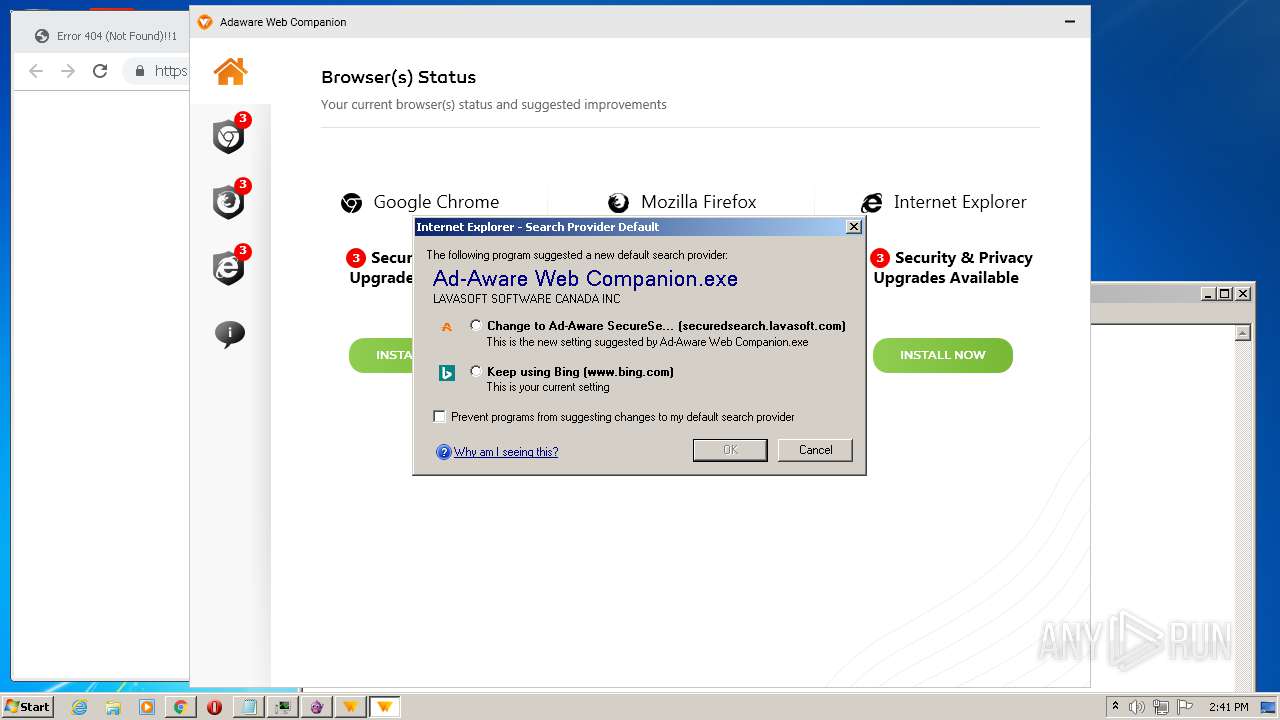Open the Chrome shield sidebar icon
Image resolution: width=1280 pixels, height=720 pixels.
[229, 136]
